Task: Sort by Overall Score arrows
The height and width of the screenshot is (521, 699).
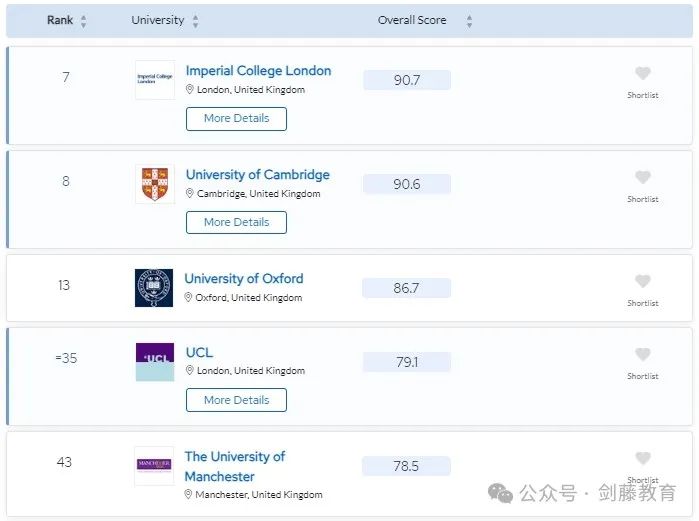Action: click(x=469, y=21)
